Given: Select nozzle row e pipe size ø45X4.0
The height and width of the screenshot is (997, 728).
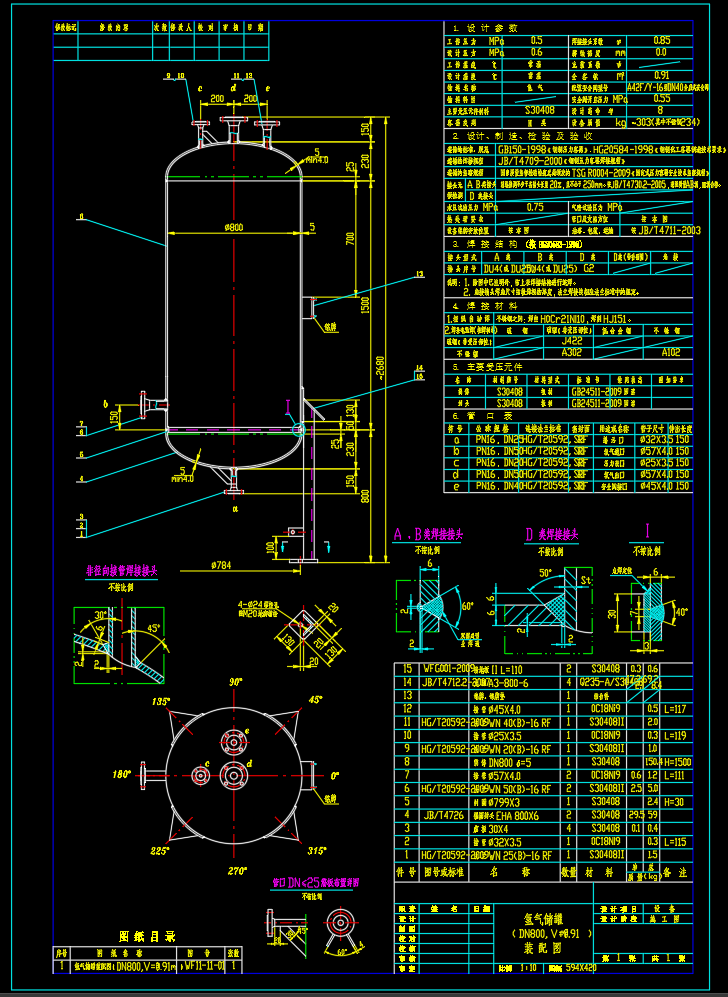Looking at the screenshot, I should (656, 486).
